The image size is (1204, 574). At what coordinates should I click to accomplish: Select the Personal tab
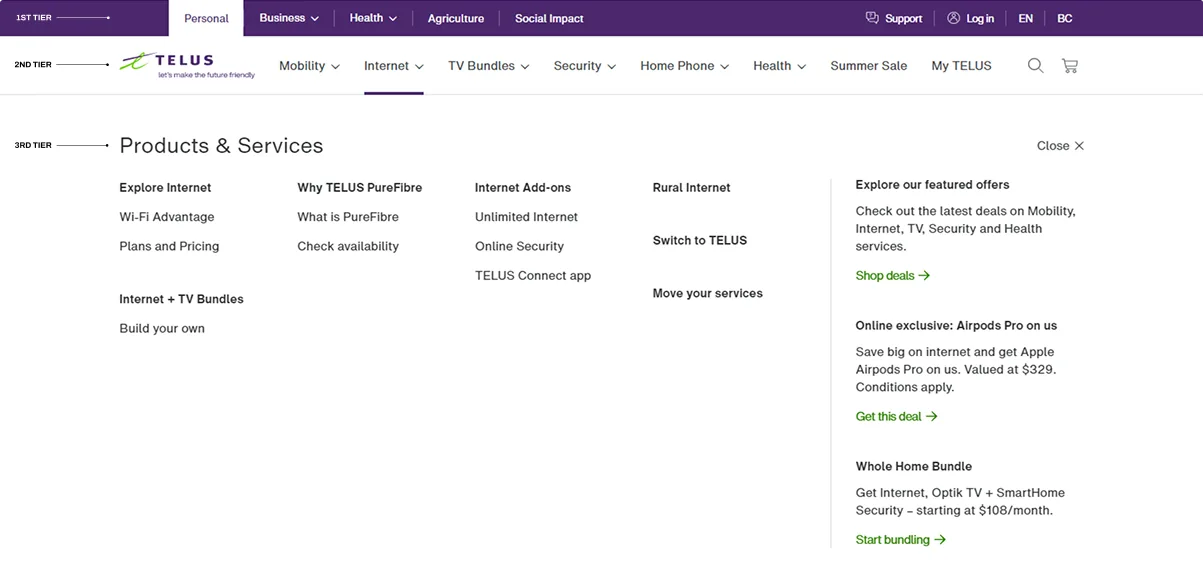click(206, 18)
